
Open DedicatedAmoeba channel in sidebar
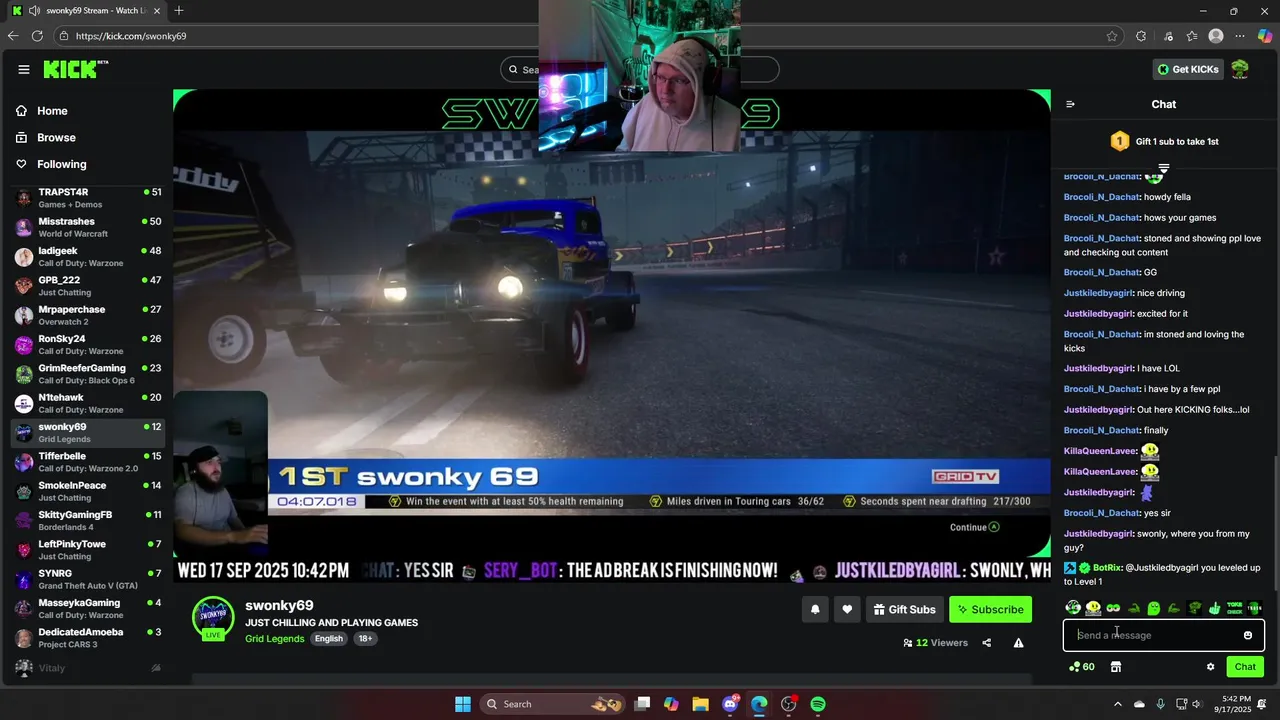click(88, 638)
